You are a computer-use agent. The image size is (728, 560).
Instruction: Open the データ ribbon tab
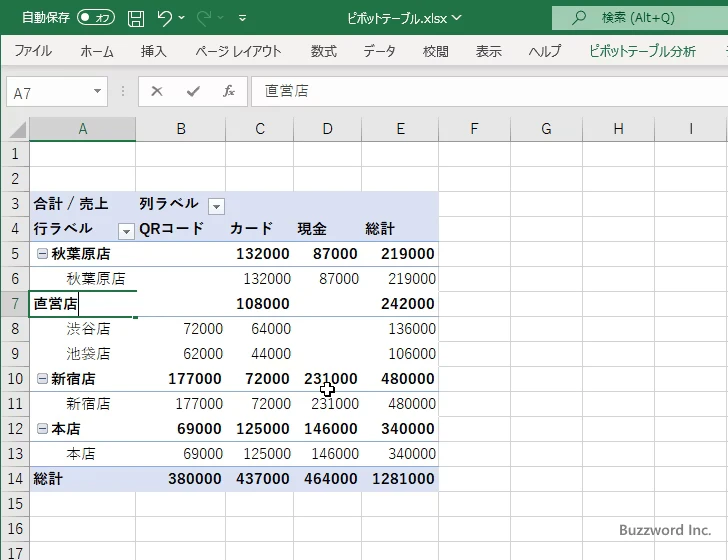pos(379,51)
